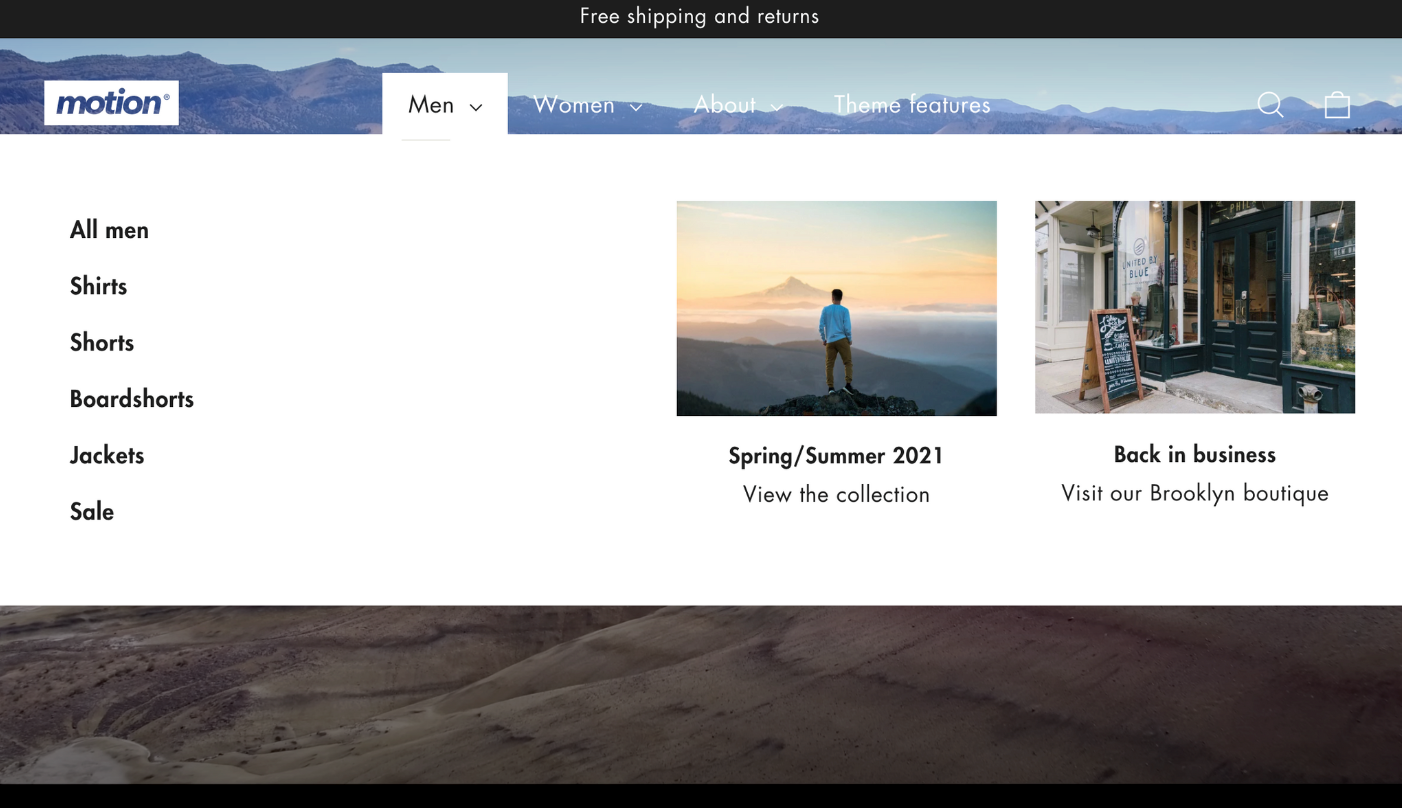Open Spring/Summer 2021 heading link
Viewport: 1402px width, 808px height.
pyautogui.click(x=836, y=456)
